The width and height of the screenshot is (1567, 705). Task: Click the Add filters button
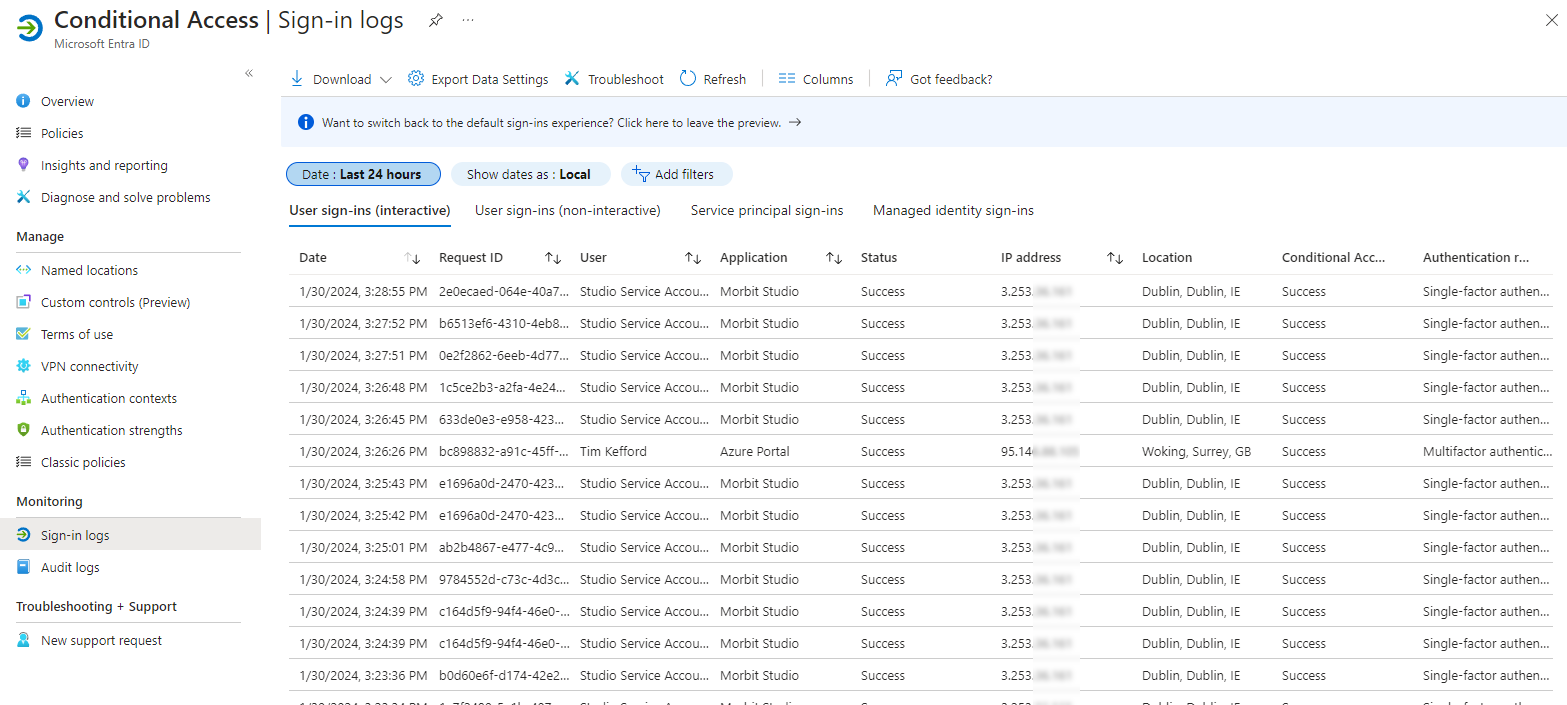pos(676,174)
